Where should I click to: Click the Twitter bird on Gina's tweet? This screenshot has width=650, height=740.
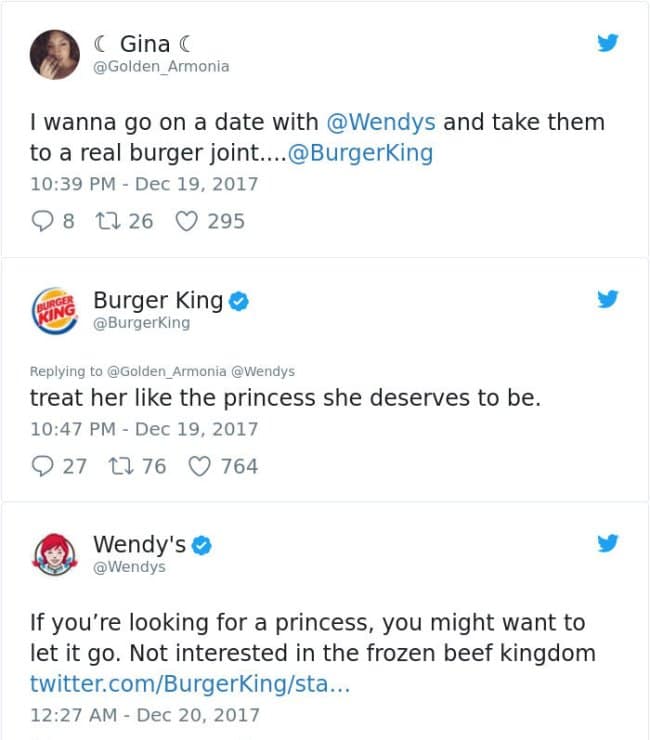(608, 43)
